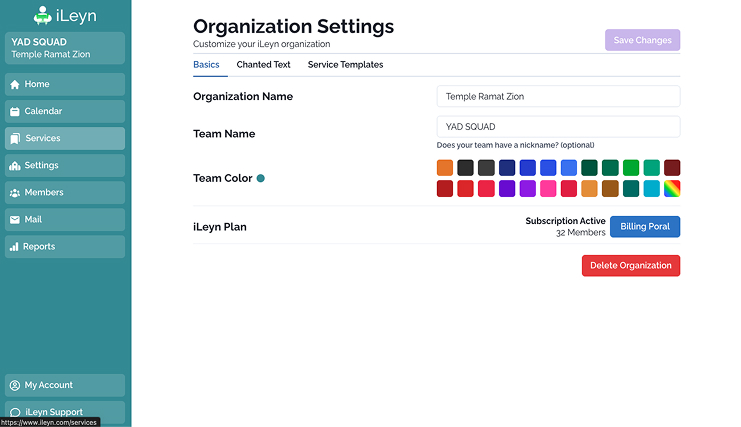Click the iLeyn Support chat icon
This screenshot has height=427, width=741.
[15, 412]
